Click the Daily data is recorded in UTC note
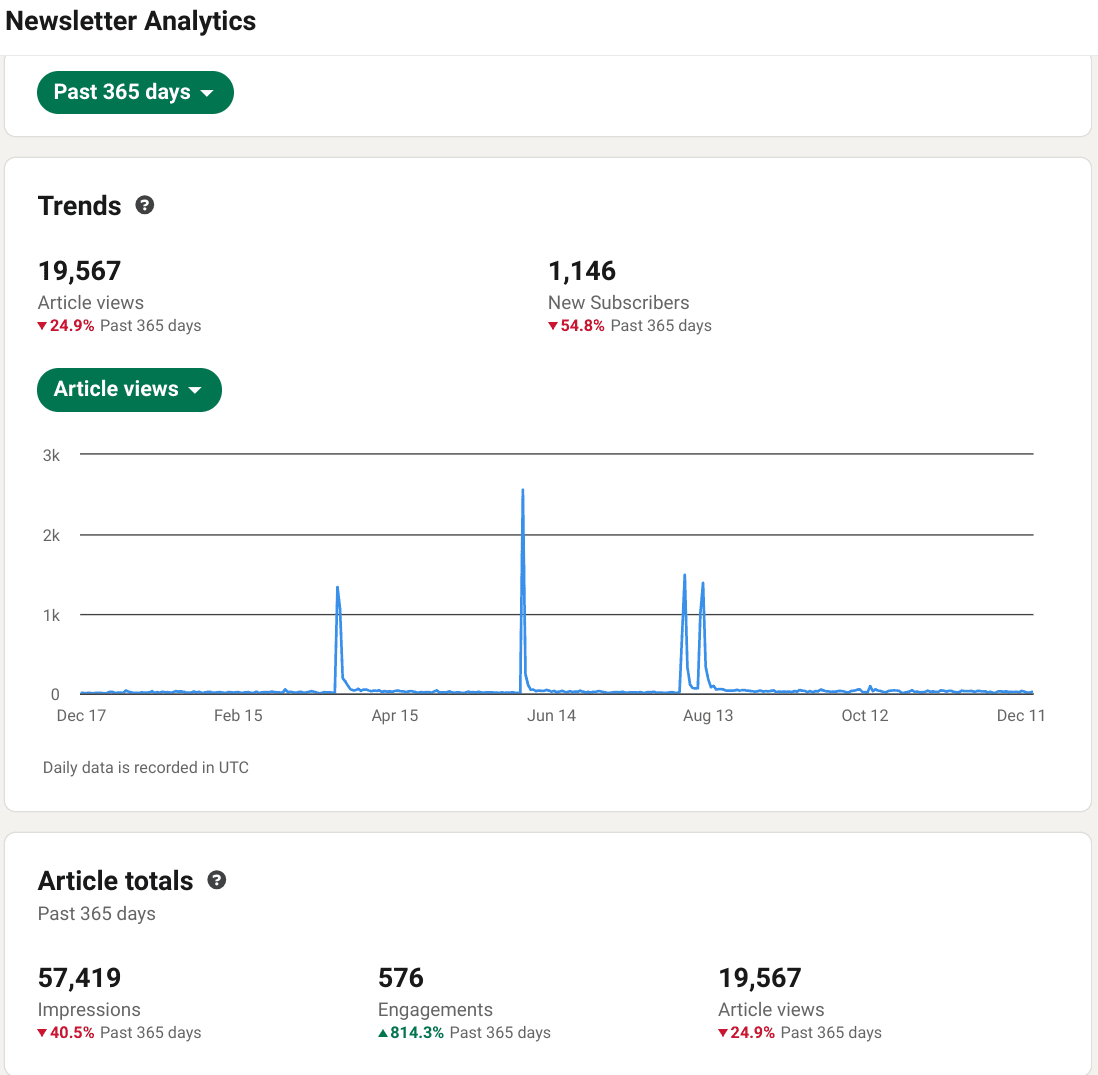Screen dimensions: 1098x1075 pyautogui.click(x=146, y=768)
